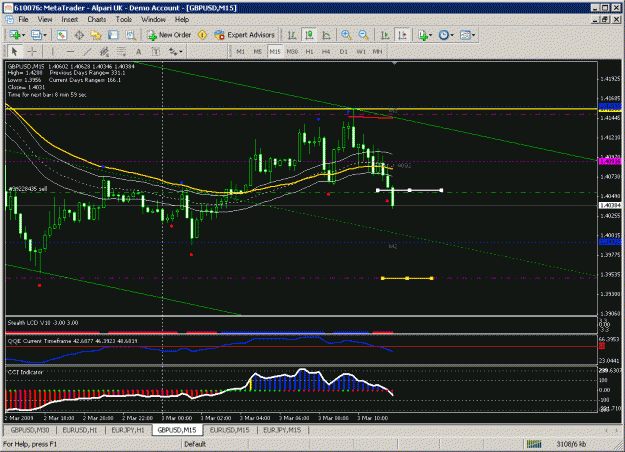Viewport: 625px width, 452px height.
Task: Switch chart to line chart style
Action: tap(326, 35)
